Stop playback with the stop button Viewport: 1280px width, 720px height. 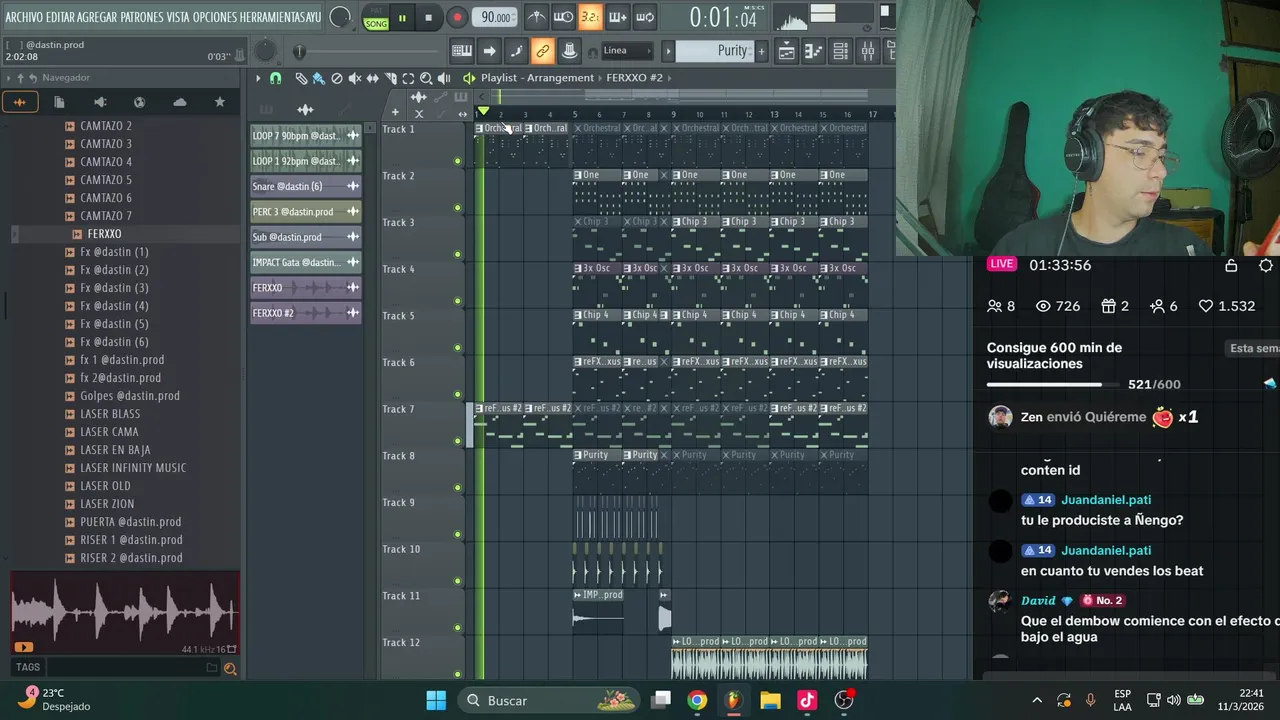tap(428, 18)
